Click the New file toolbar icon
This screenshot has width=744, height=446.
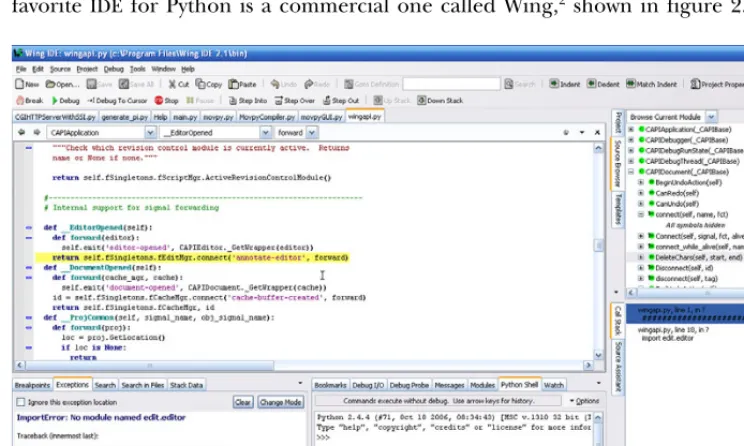19,84
